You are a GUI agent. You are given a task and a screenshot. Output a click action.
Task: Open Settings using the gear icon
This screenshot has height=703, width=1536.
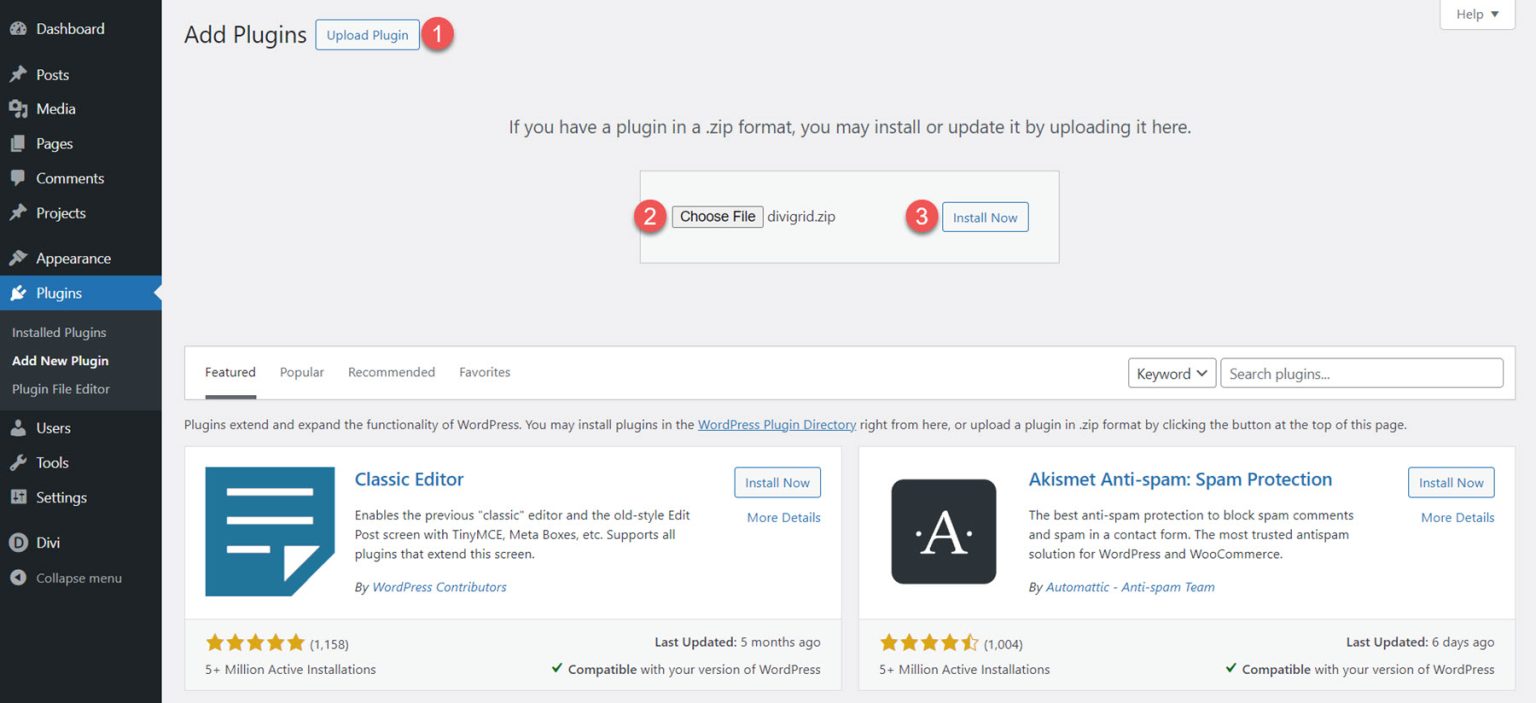click(20, 497)
